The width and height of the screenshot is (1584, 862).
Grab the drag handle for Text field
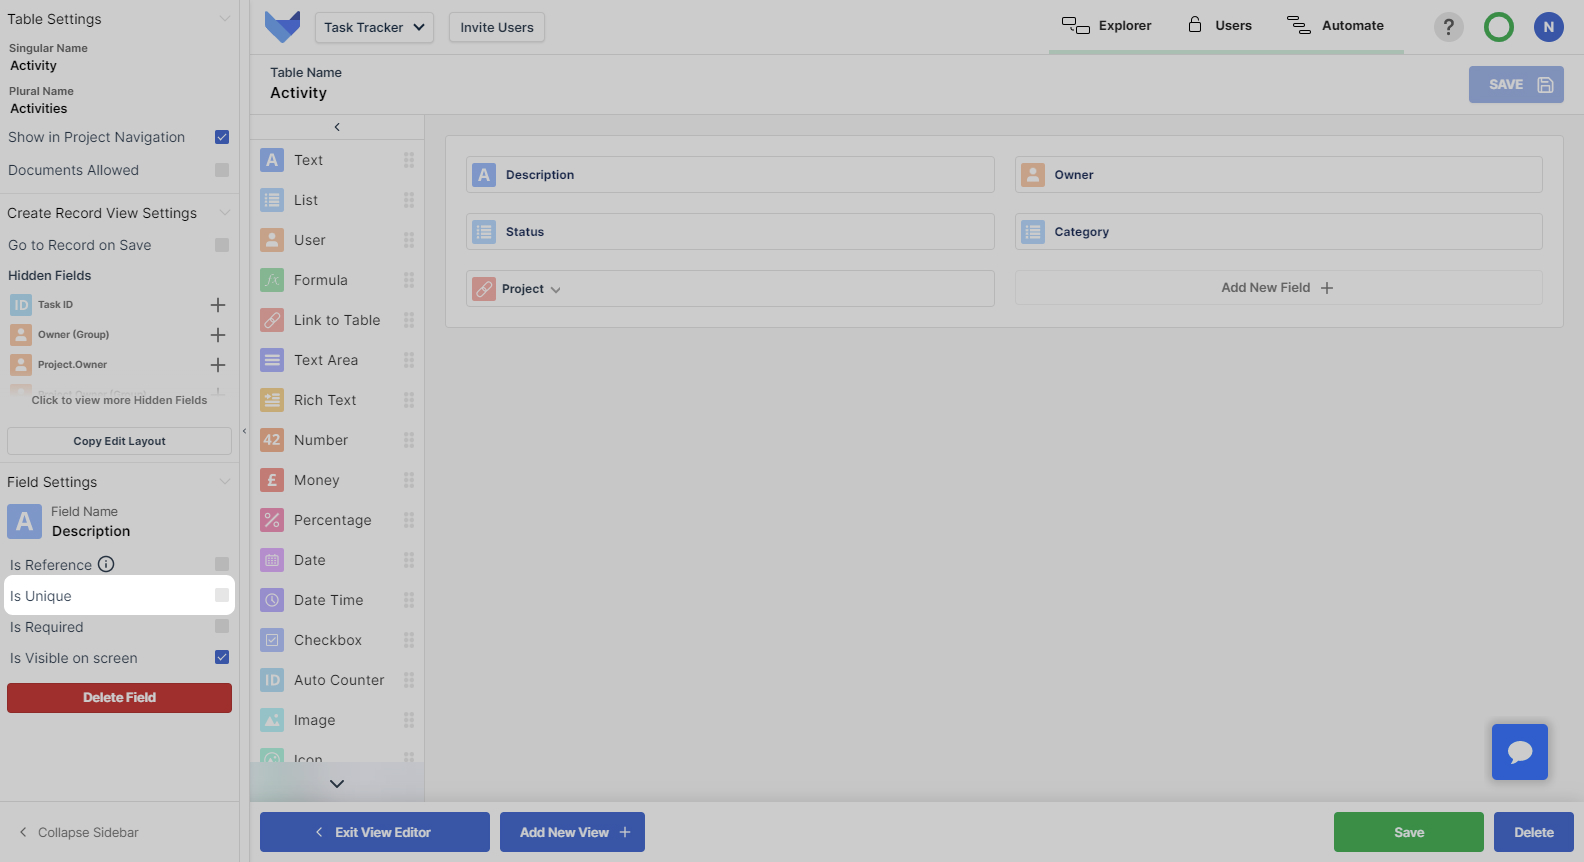(x=409, y=160)
